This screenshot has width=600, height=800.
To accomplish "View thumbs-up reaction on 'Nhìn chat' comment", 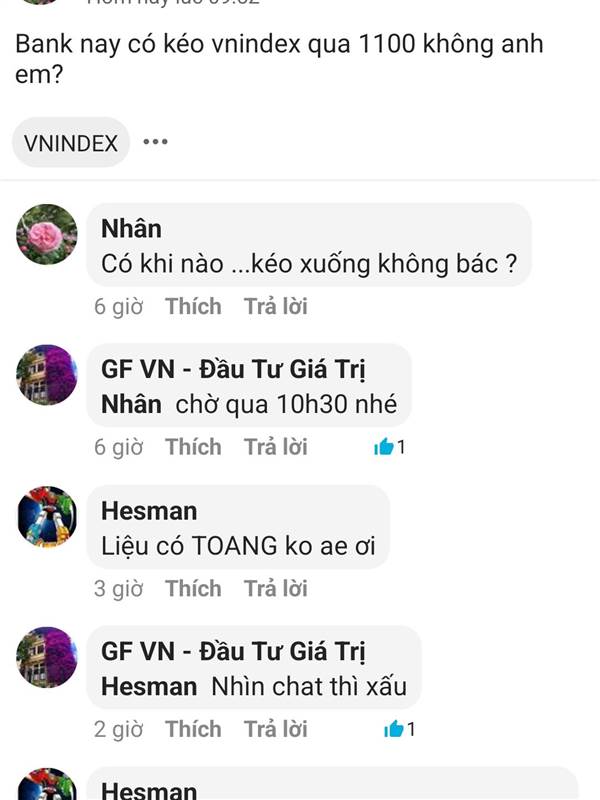I will tap(399, 729).
